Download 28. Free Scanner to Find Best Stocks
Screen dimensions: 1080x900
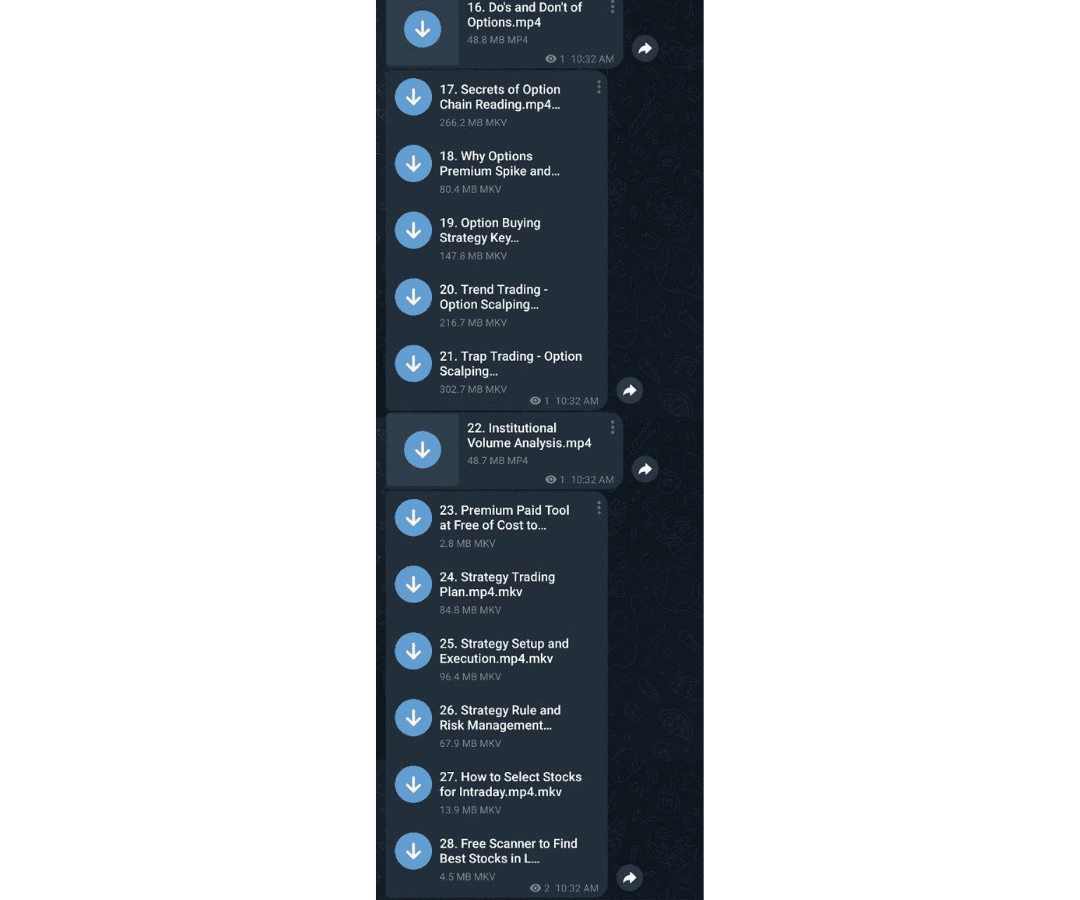tap(413, 851)
